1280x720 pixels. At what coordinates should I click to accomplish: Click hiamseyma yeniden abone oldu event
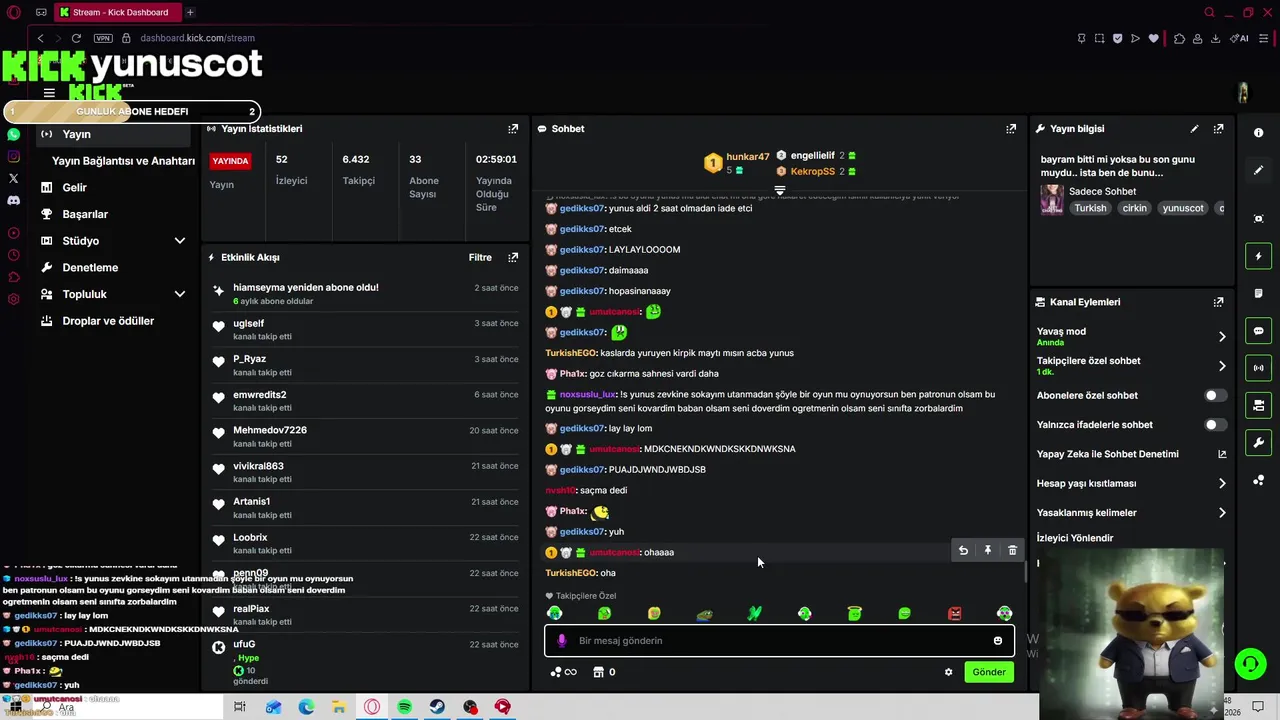tap(365, 294)
